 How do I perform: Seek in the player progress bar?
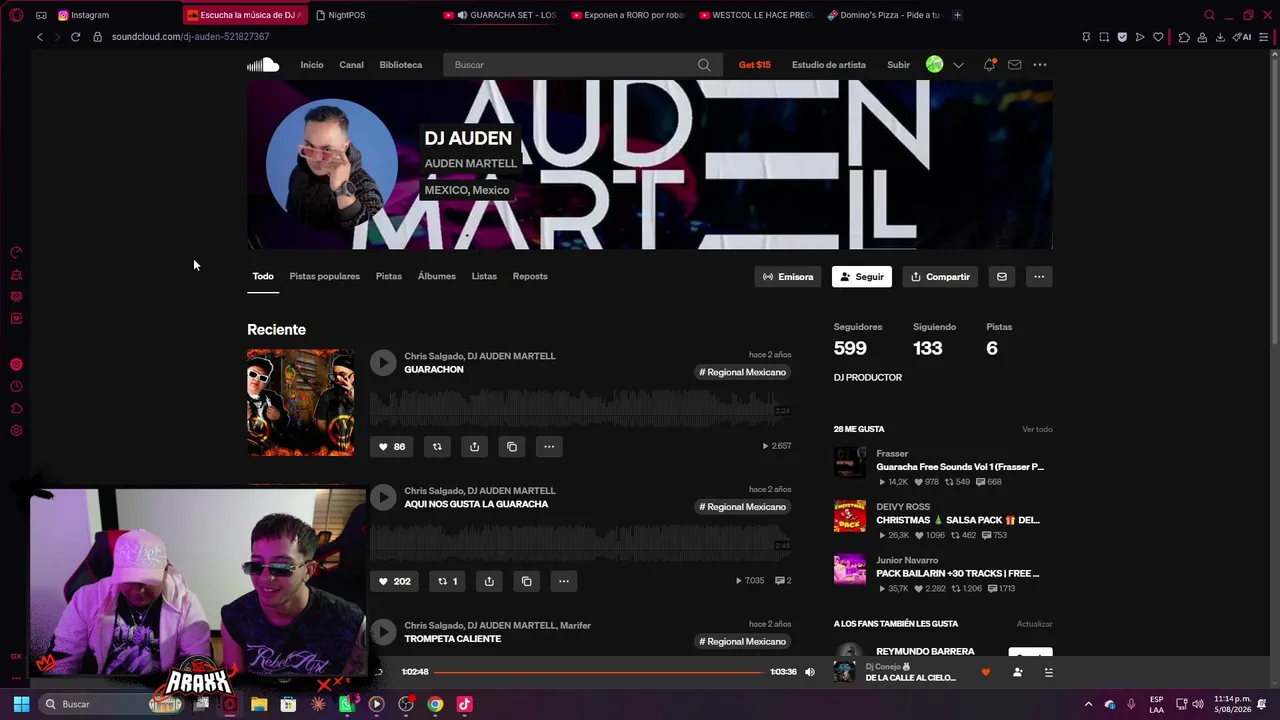598,672
